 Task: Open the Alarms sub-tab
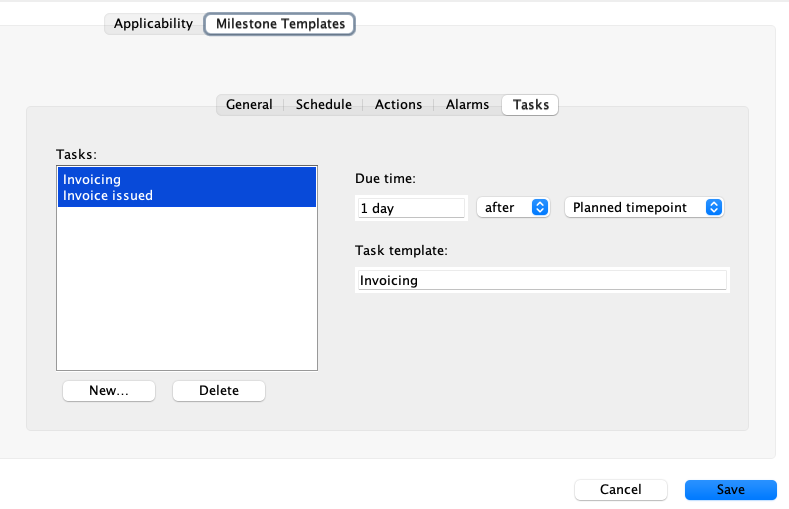(467, 105)
